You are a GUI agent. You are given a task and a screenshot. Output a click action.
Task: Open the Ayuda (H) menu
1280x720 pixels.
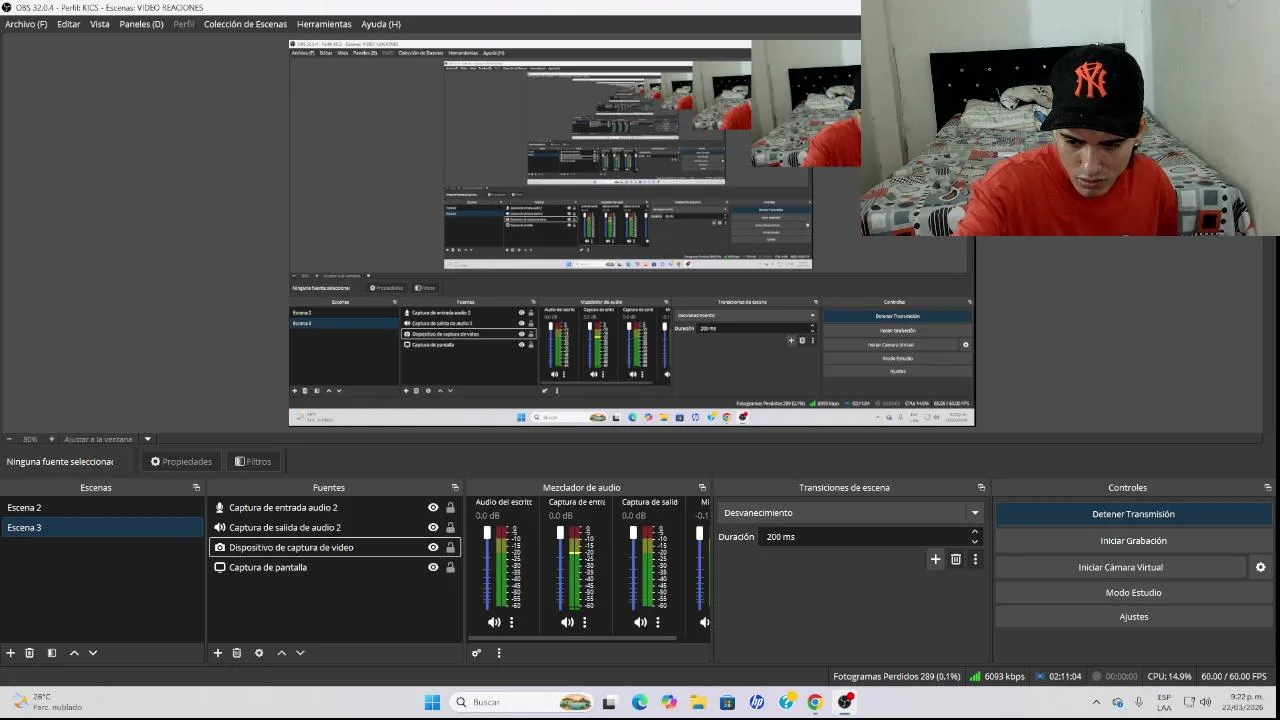[x=381, y=24]
